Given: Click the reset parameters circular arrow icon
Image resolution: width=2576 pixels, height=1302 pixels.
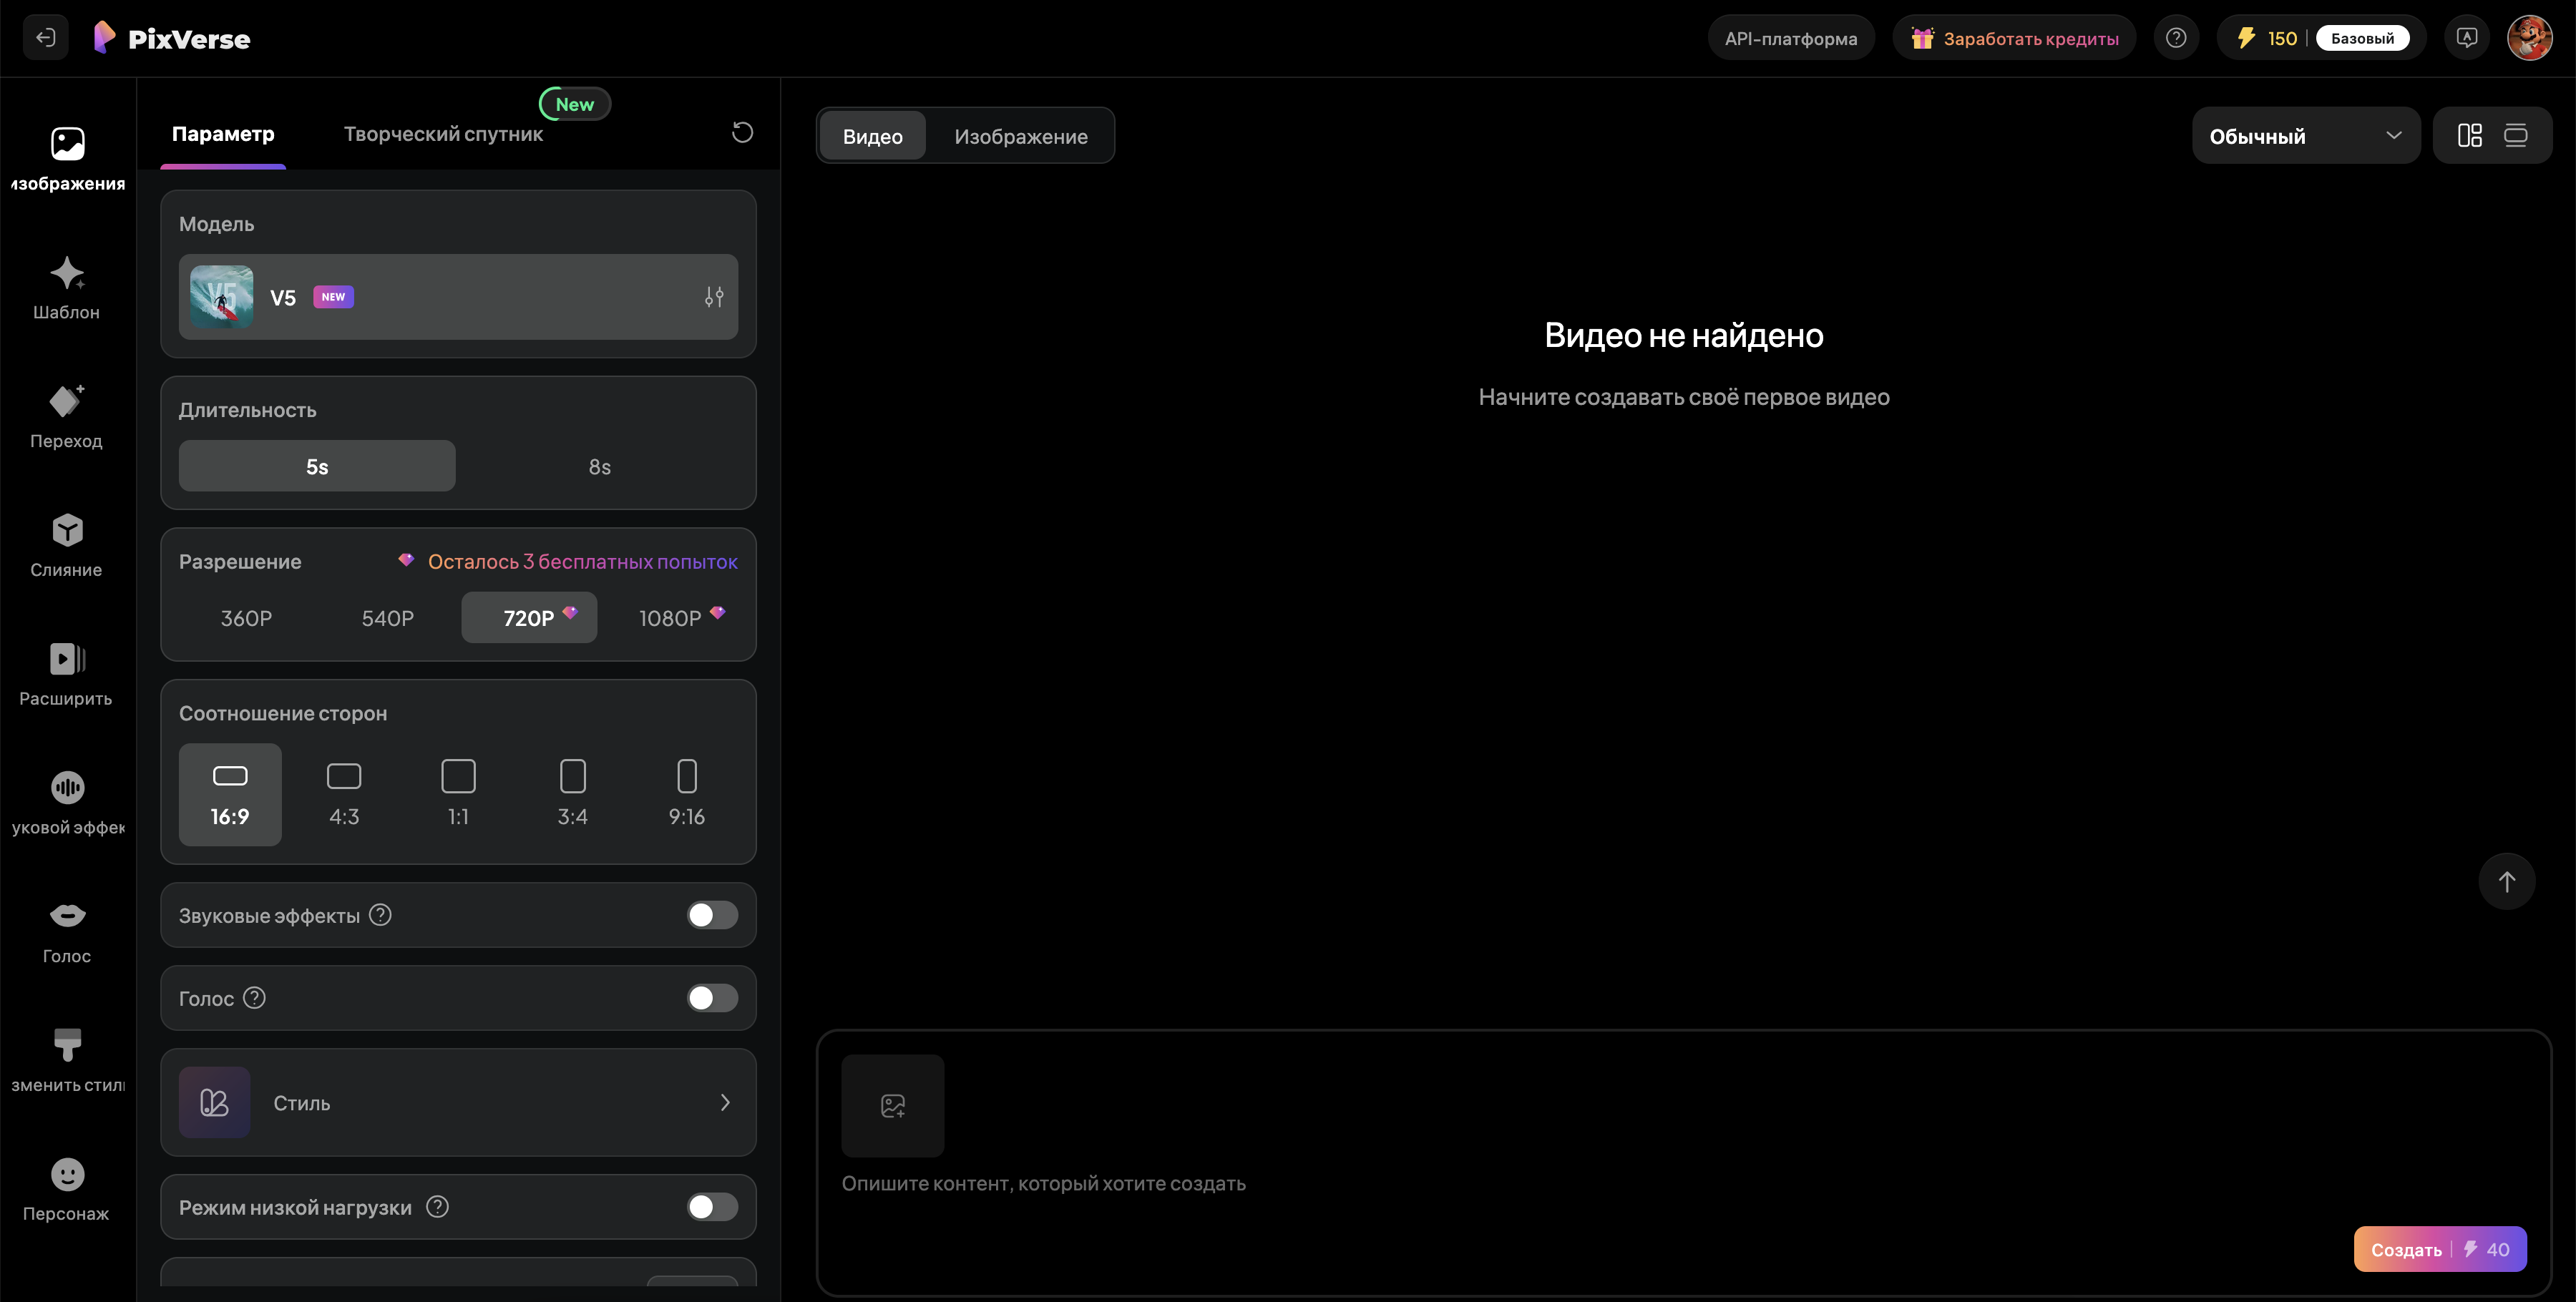Looking at the screenshot, I should (x=742, y=133).
